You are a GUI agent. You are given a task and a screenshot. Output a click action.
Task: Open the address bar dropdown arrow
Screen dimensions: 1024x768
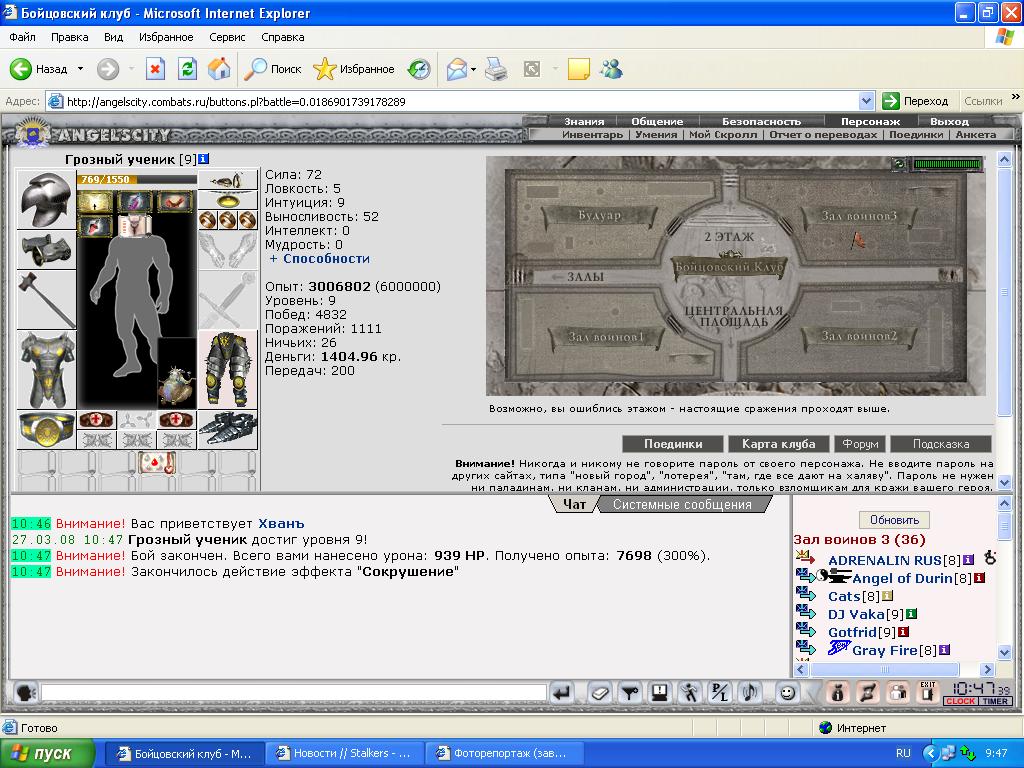tap(867, 101)
